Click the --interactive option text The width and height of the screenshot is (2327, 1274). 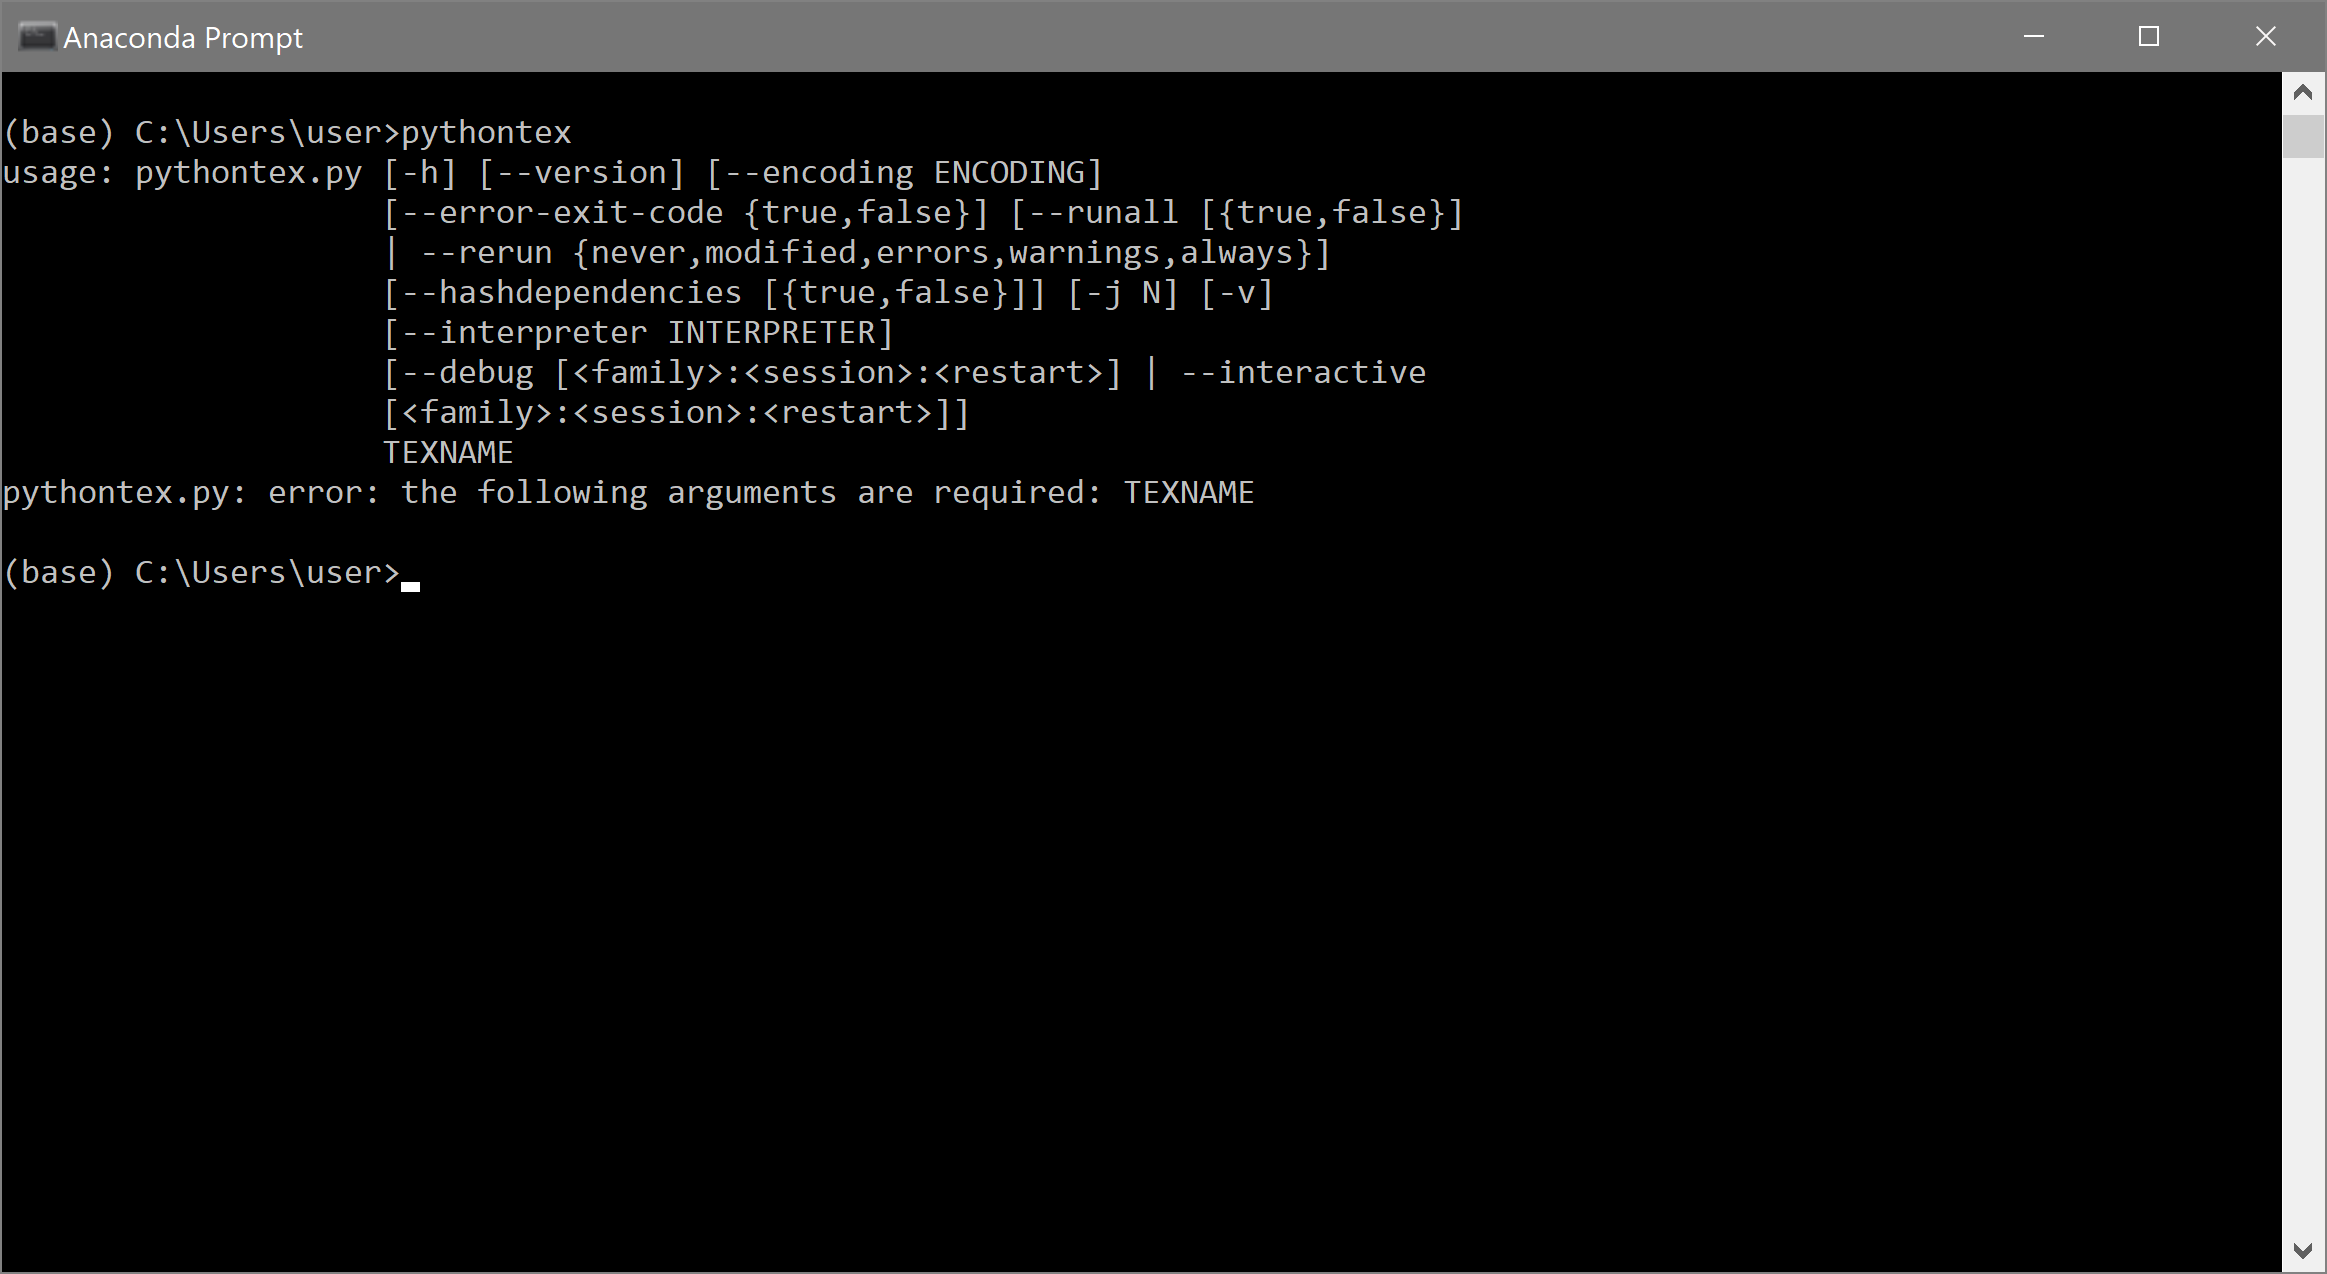pos(1303,371)
